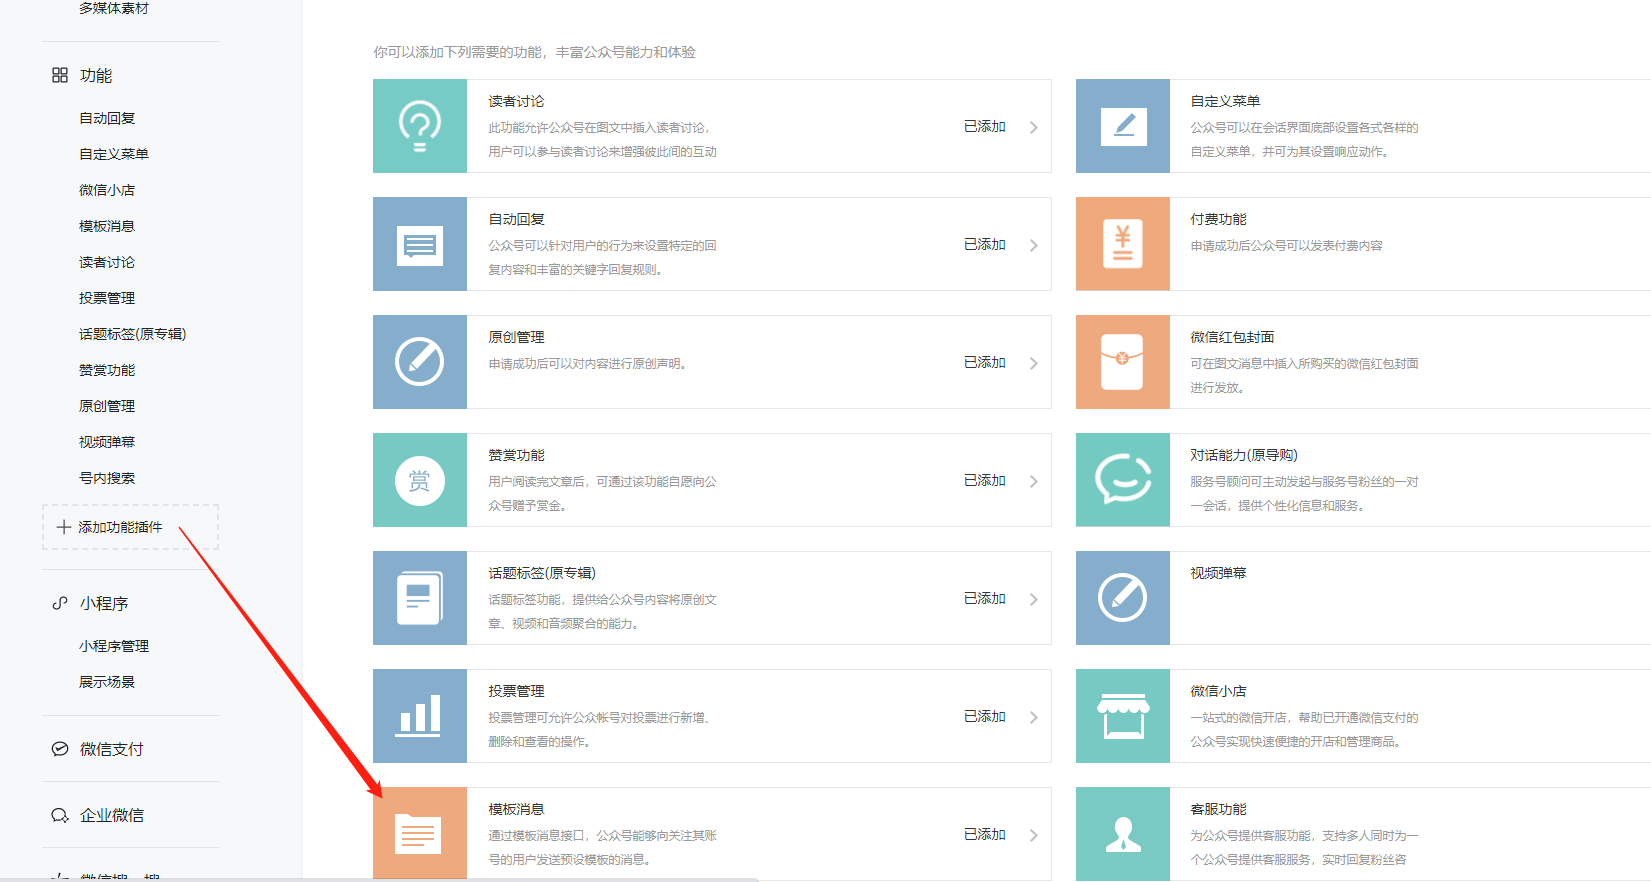Click the 模板消息 orange document icon
The height and width of the screenshot is (882, 1651).
click(420, 833)
